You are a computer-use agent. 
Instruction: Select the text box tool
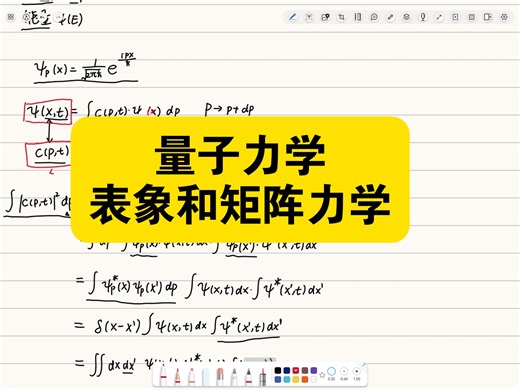click(309, 17)
